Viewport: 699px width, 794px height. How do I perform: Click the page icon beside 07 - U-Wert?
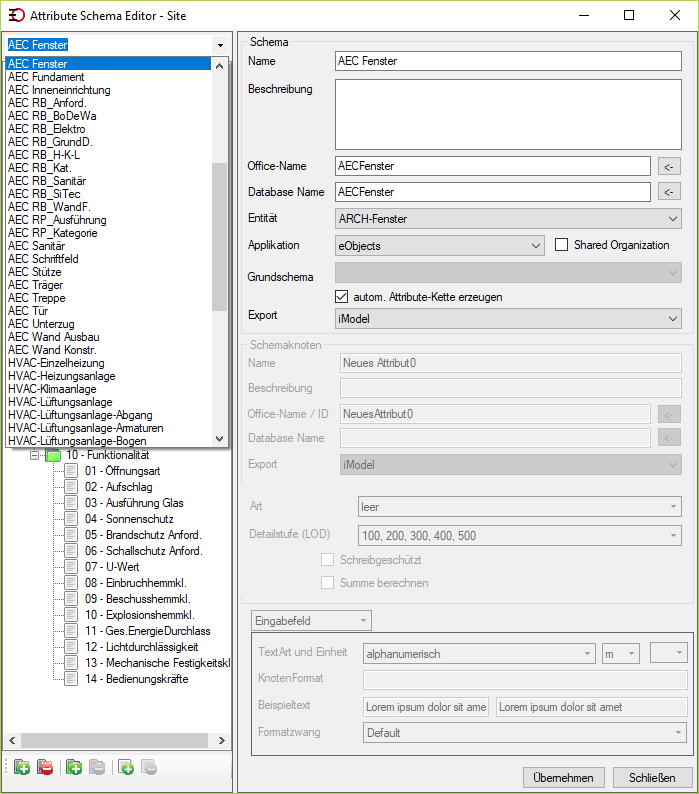(71, 567)
